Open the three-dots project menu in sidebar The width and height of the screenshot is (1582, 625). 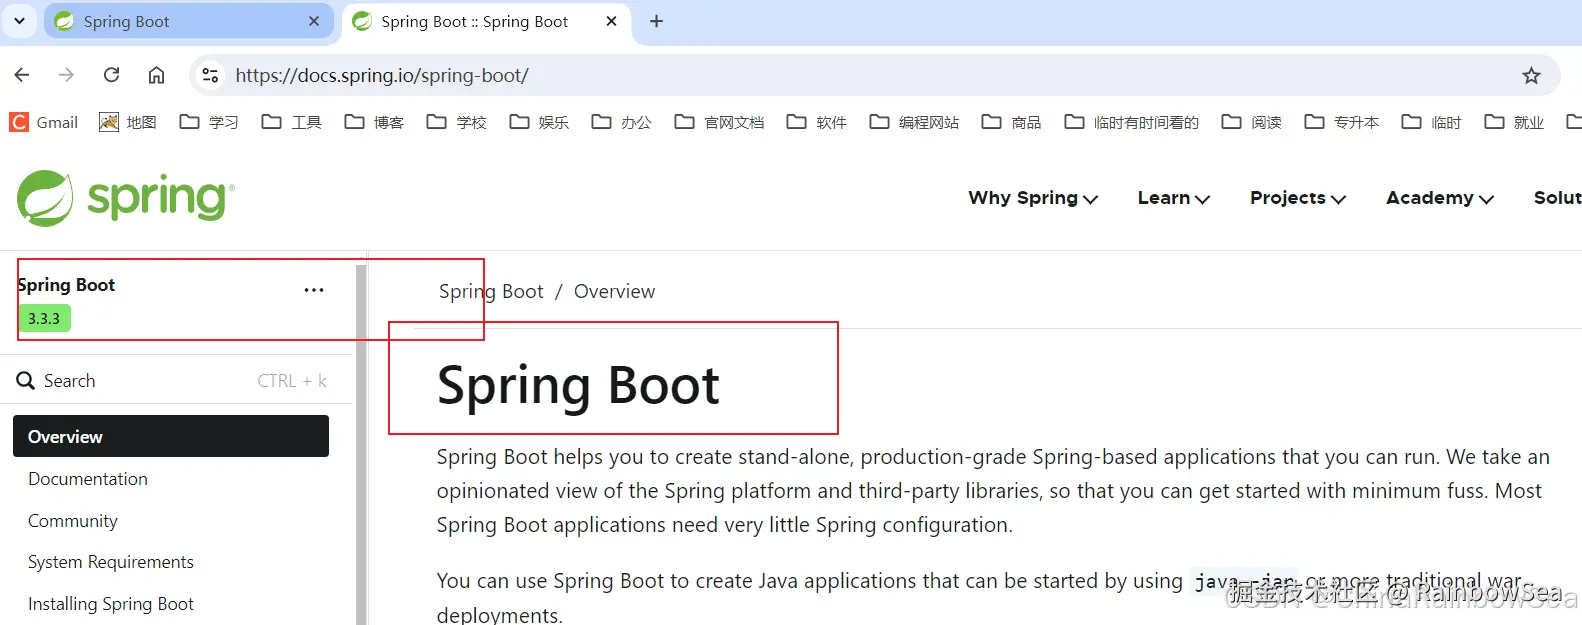(x=314, y=290)
